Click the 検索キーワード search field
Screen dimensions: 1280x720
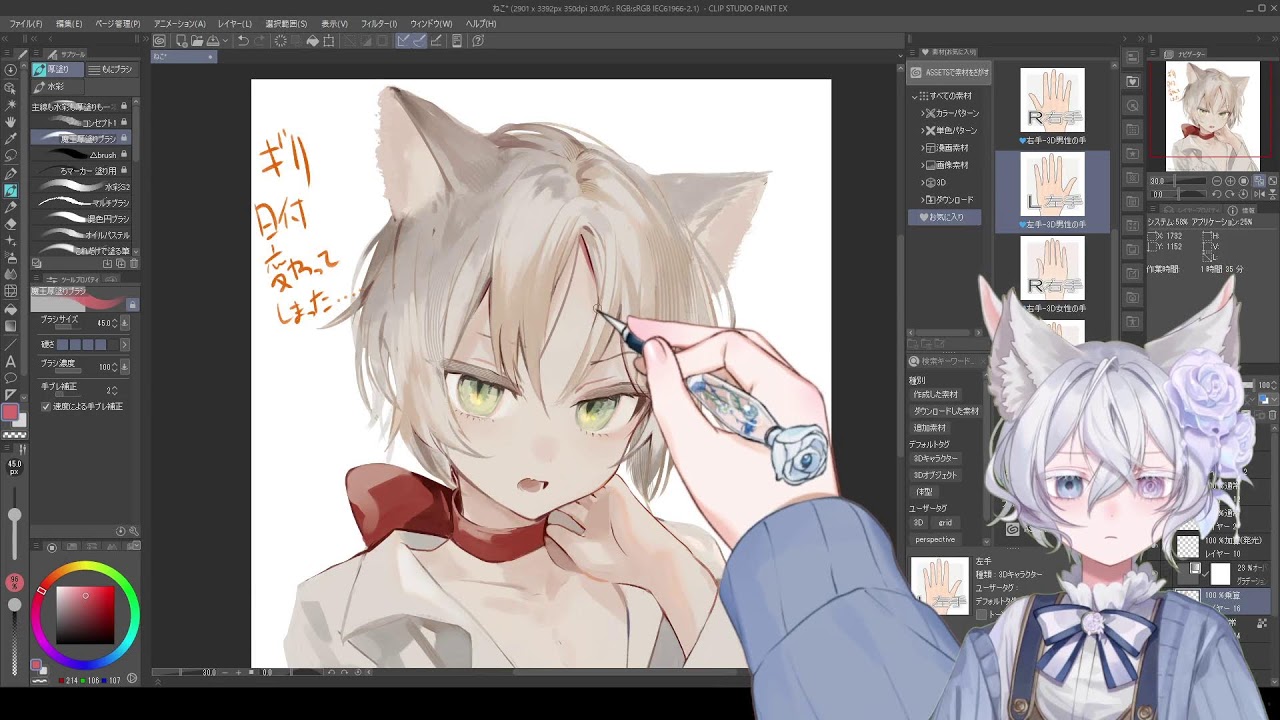(x=948, y=361)
